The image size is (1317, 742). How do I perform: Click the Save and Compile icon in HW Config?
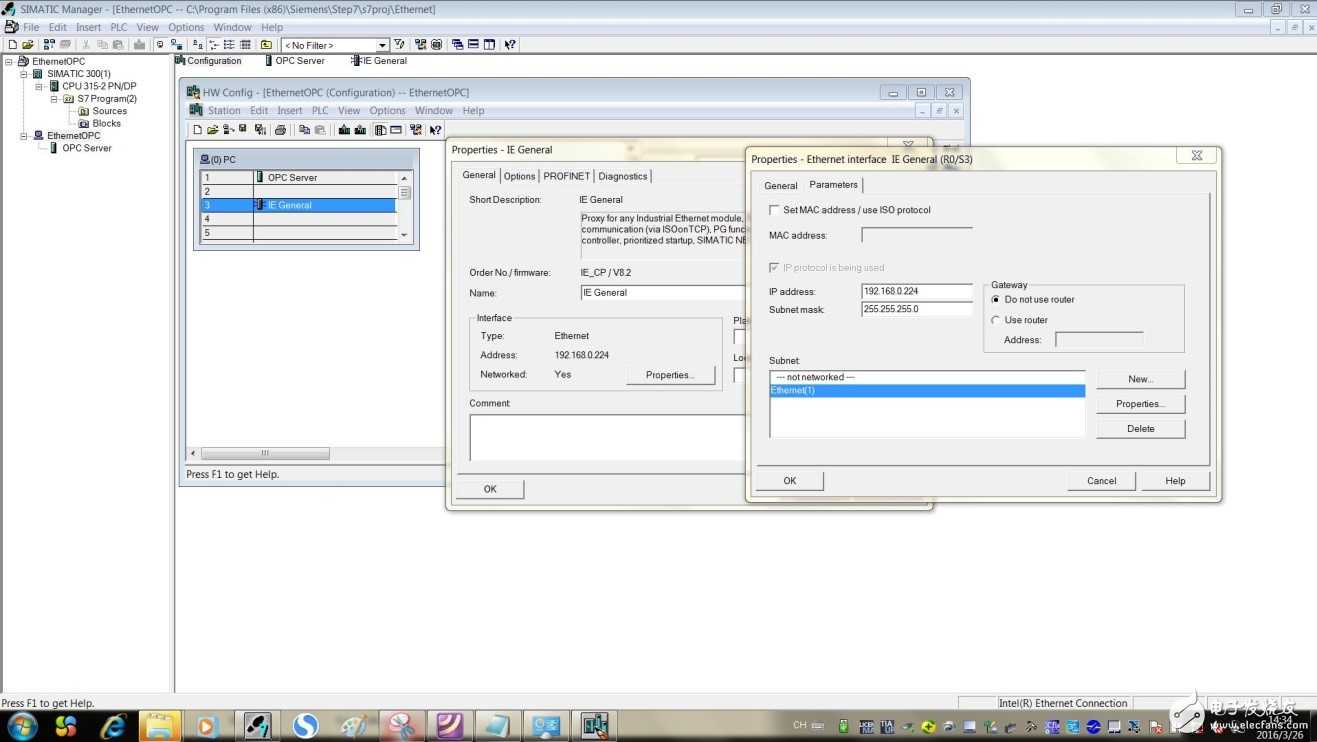(260, 130)
